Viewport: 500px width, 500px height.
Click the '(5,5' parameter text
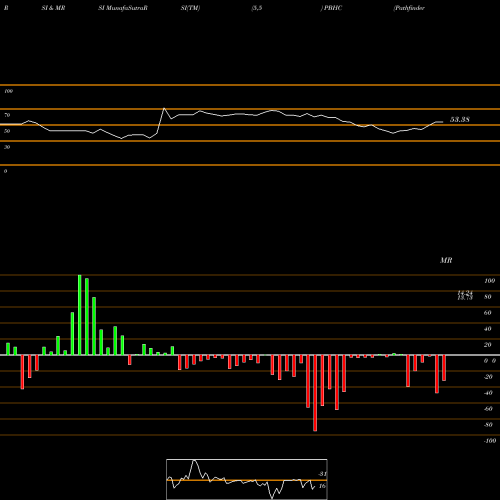[x=257, y=8]
